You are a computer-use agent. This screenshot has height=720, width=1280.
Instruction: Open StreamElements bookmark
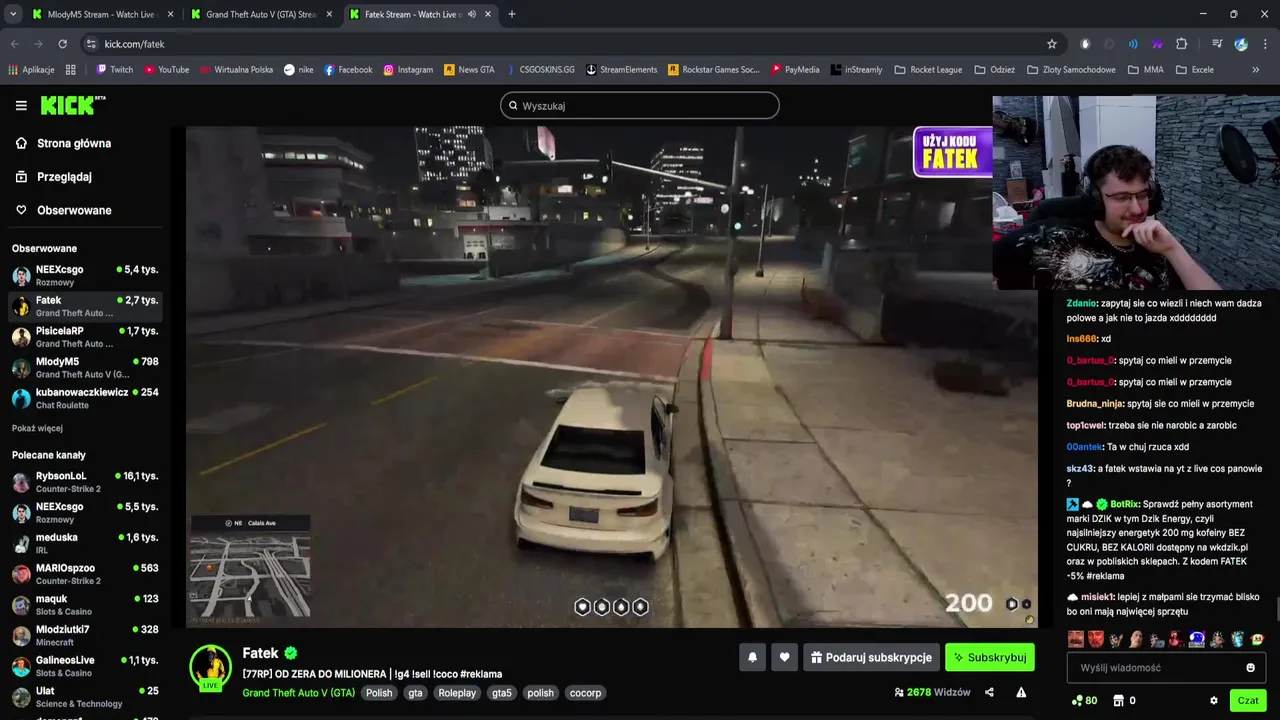[621, 70]
